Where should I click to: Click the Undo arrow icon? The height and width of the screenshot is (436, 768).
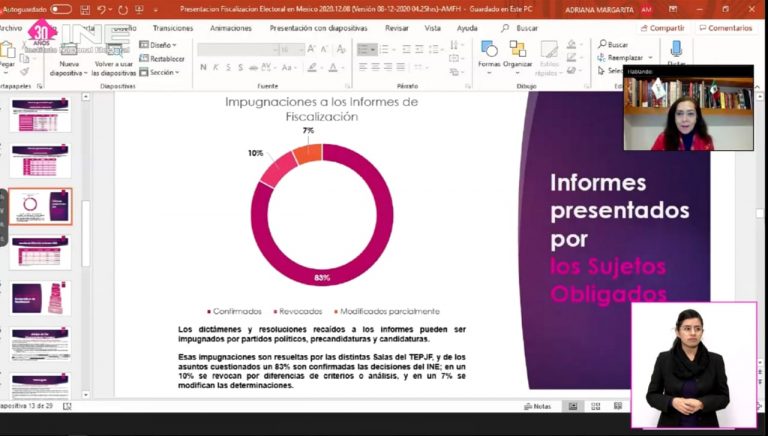coord(101,9)
